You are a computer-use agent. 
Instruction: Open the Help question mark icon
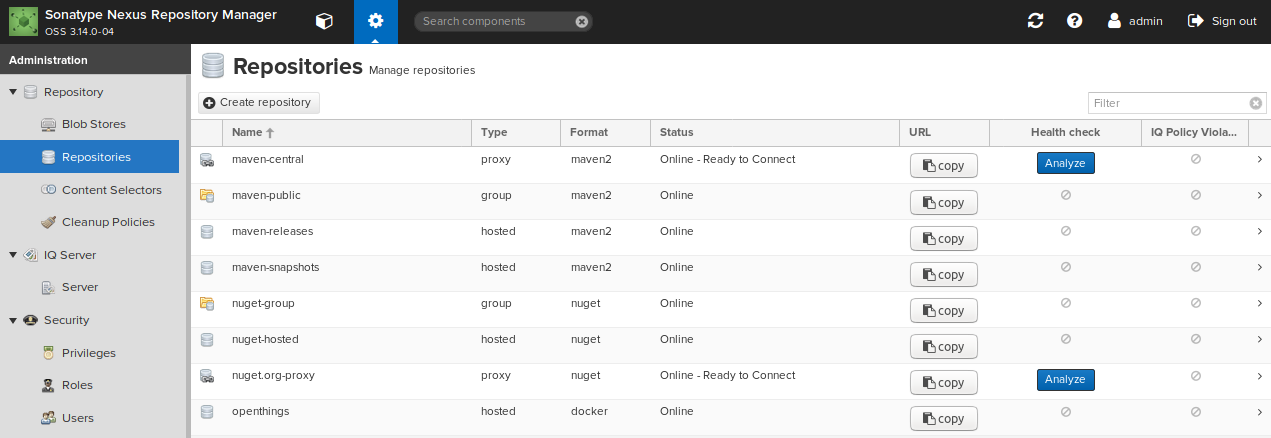click(x=1074, y=21)
